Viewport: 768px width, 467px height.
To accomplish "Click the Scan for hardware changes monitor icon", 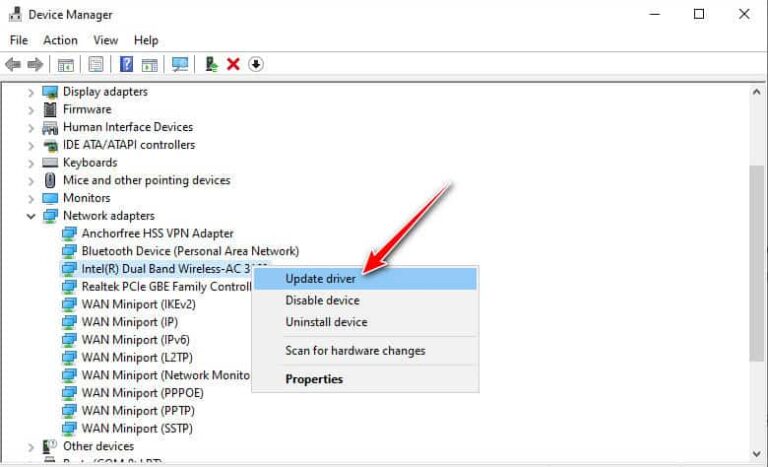I will (x=180, y=64).
